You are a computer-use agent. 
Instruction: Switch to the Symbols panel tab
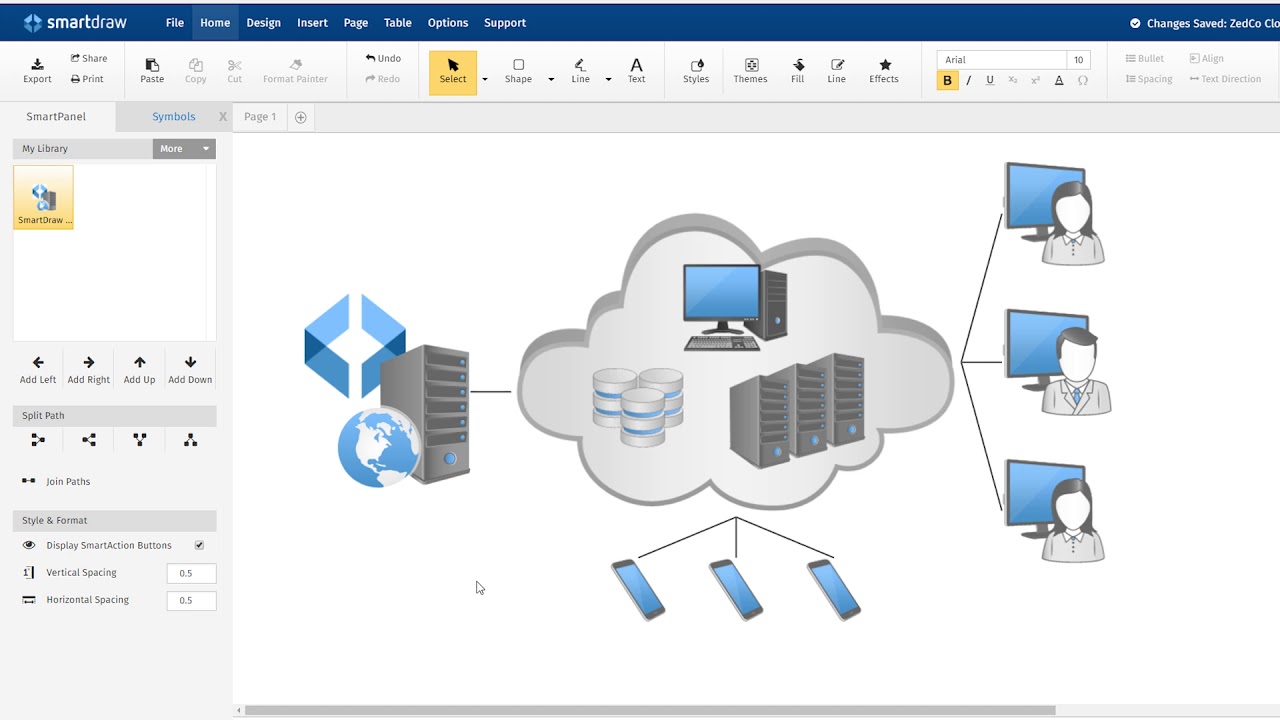pos(173,117)
